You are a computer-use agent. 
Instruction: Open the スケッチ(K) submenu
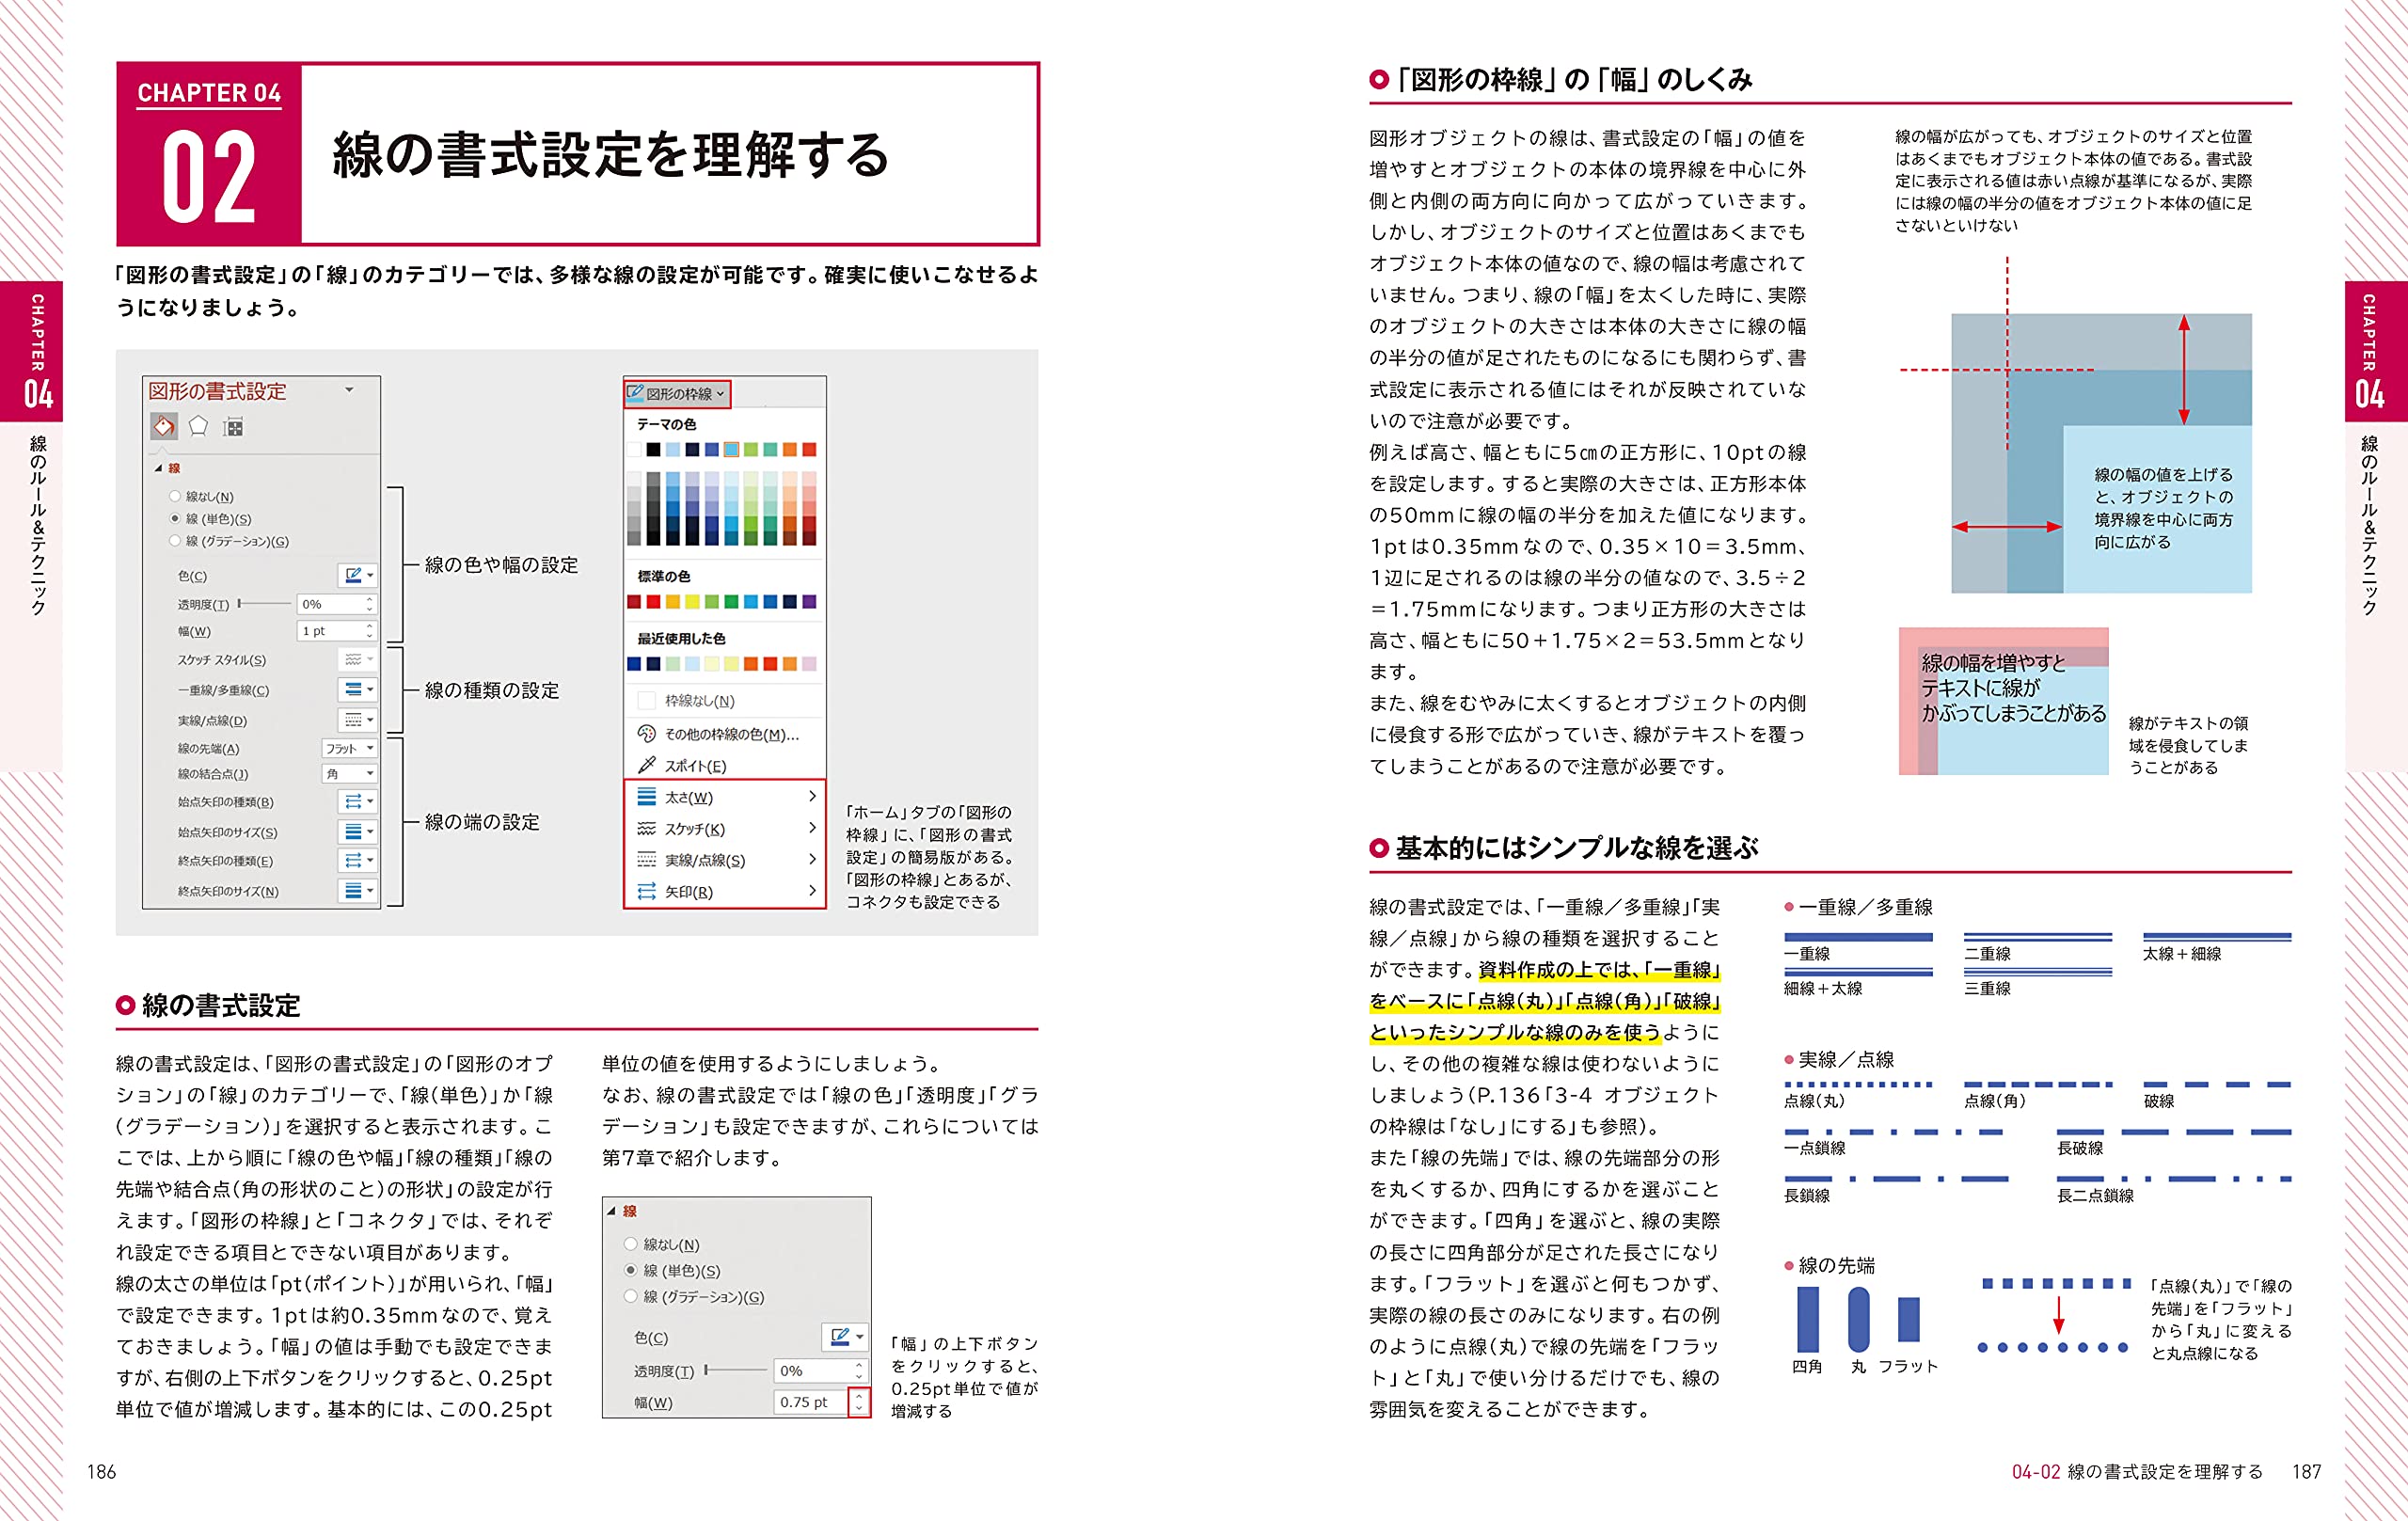tap(725, 829)
